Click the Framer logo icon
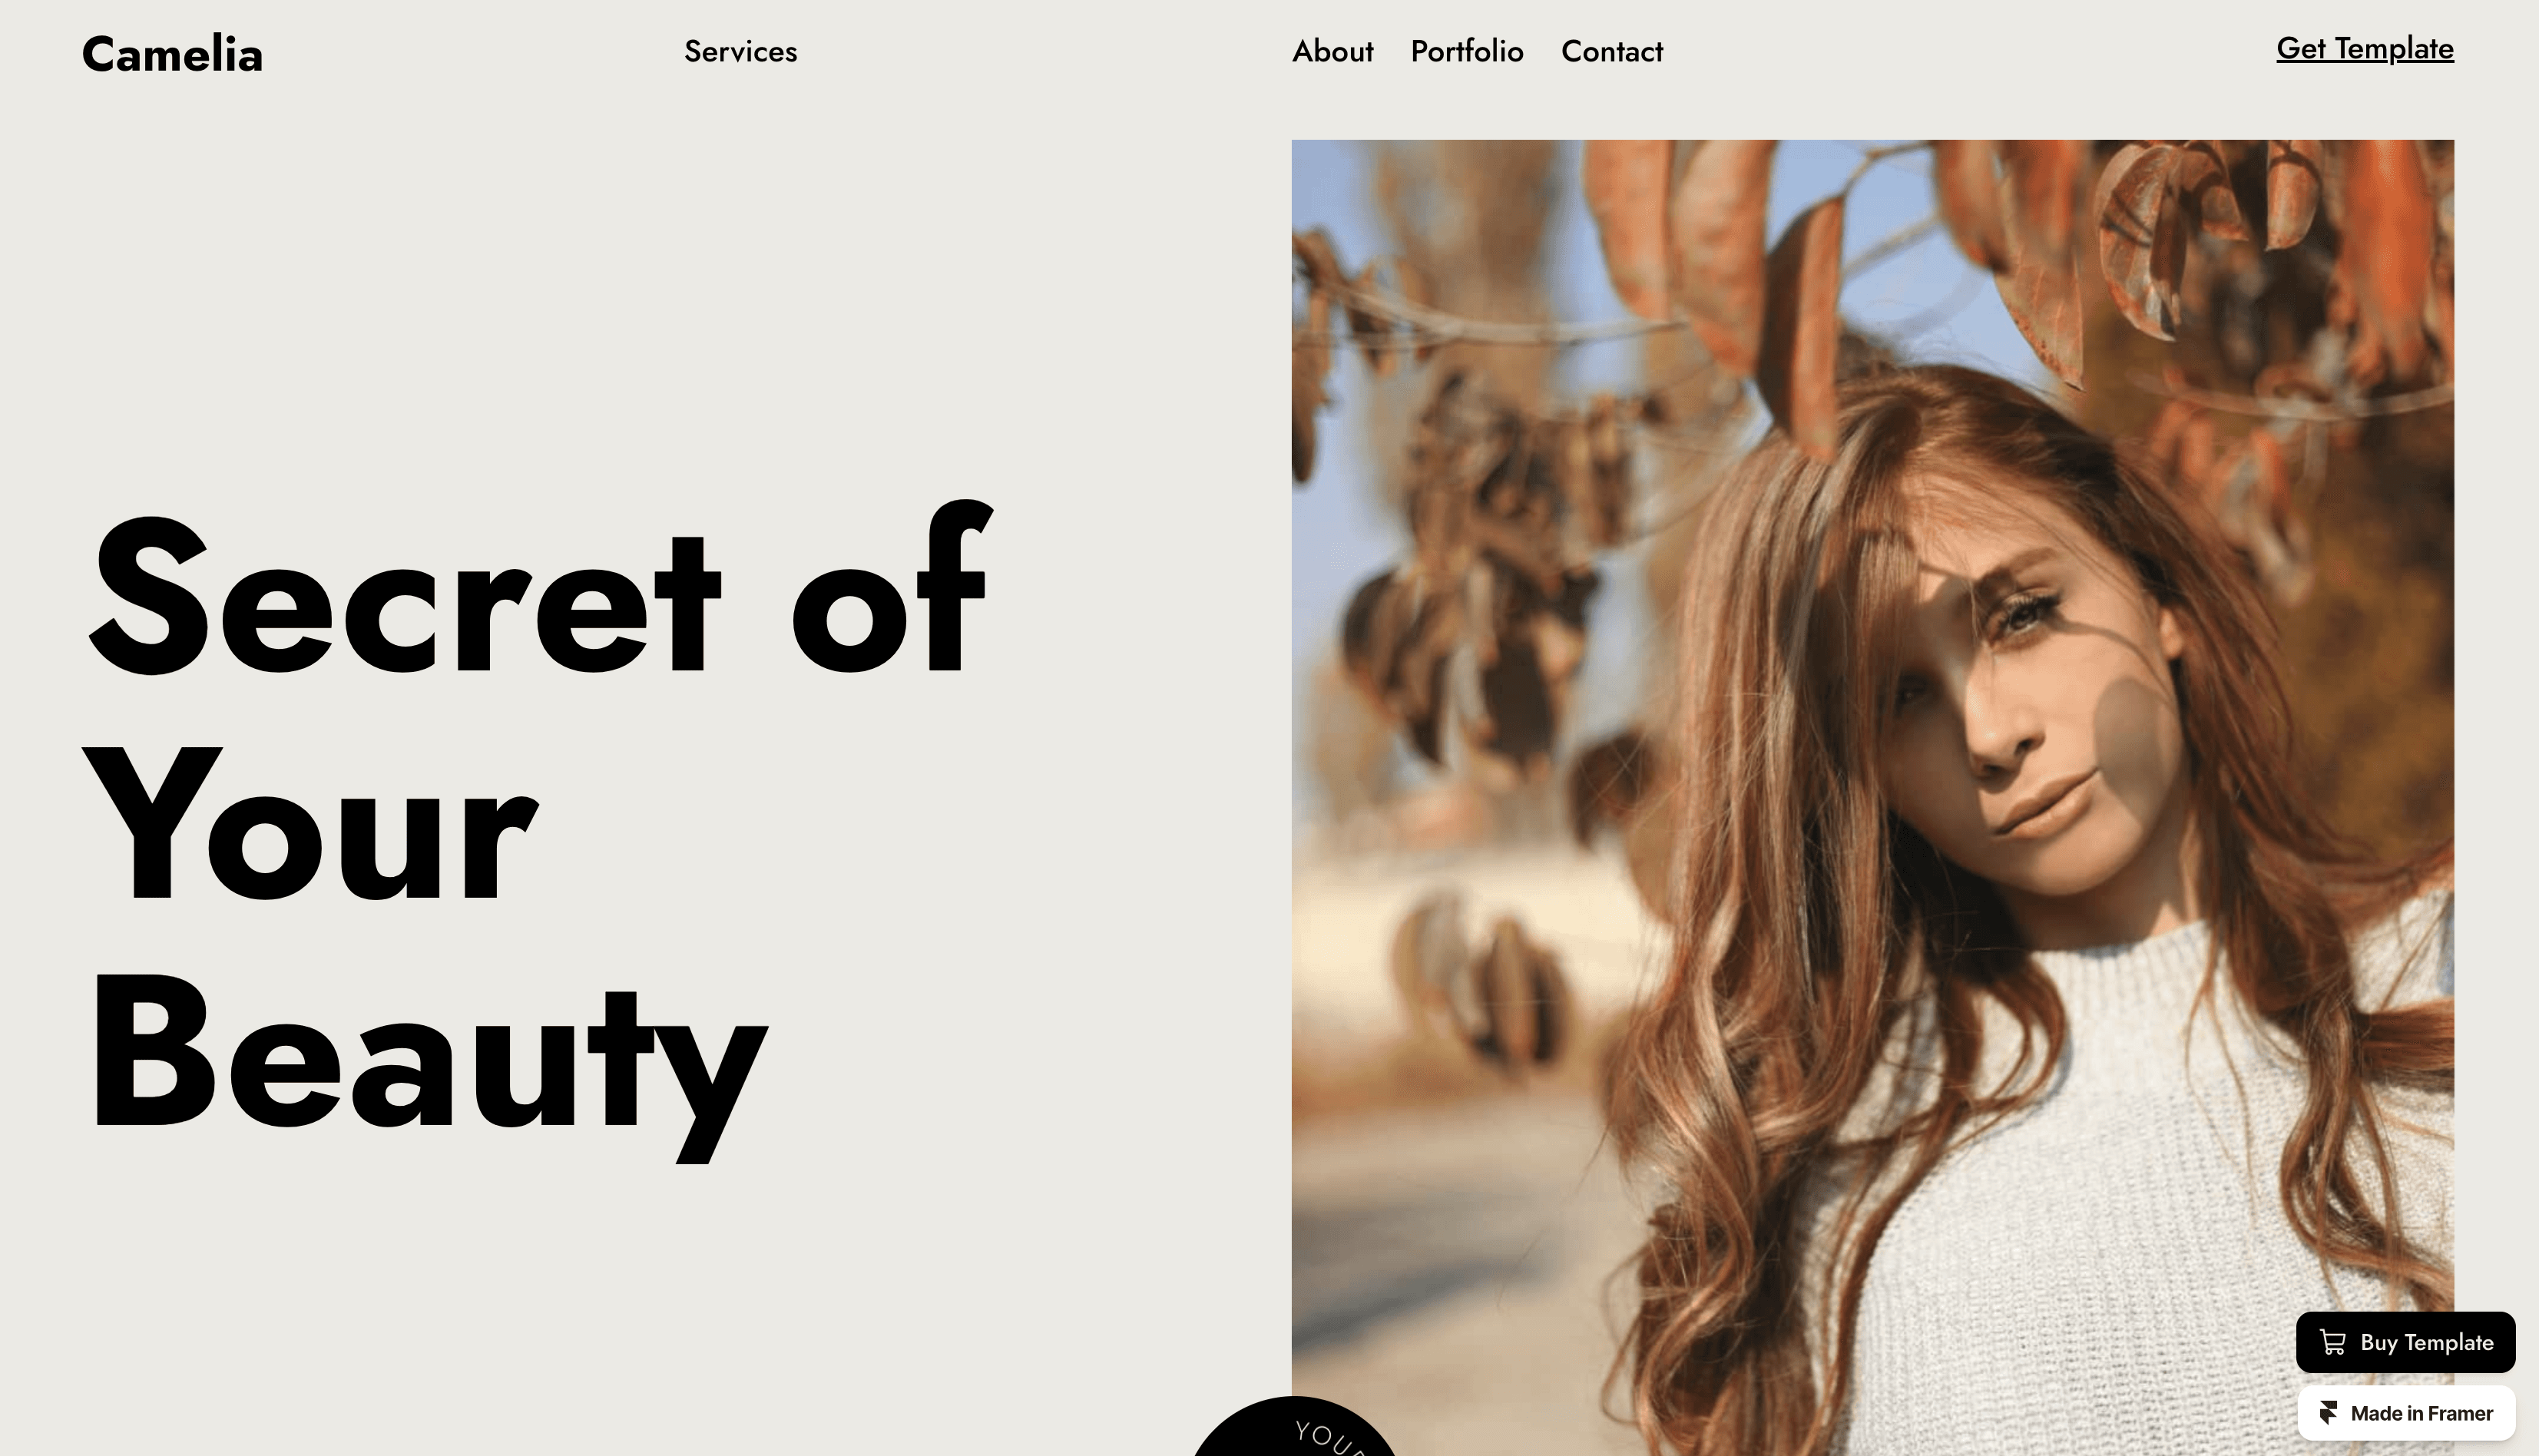 pos(2328,1413)
